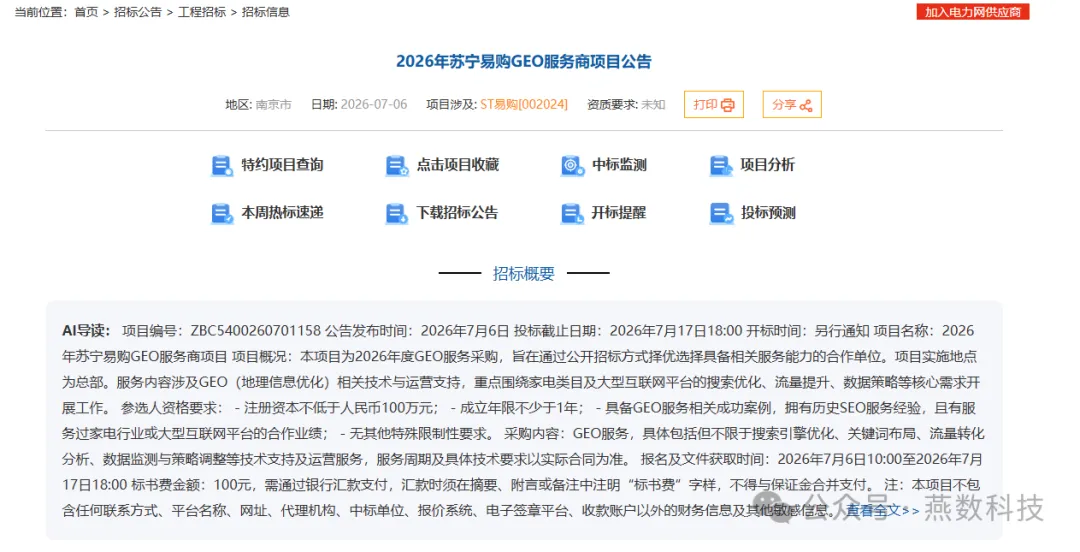The image size is (1080, 552).
Task: Click the 开标提醒 icon
Action: 572,213
